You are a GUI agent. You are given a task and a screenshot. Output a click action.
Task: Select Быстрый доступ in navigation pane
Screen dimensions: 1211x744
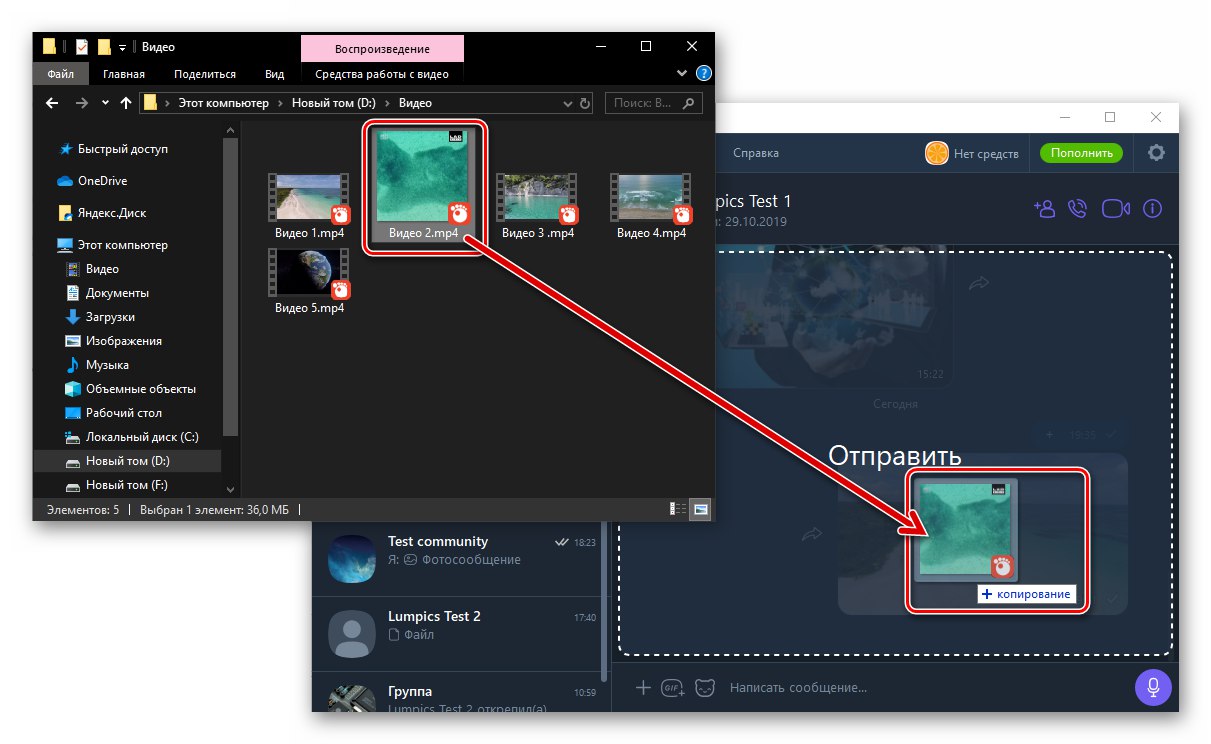124,149
